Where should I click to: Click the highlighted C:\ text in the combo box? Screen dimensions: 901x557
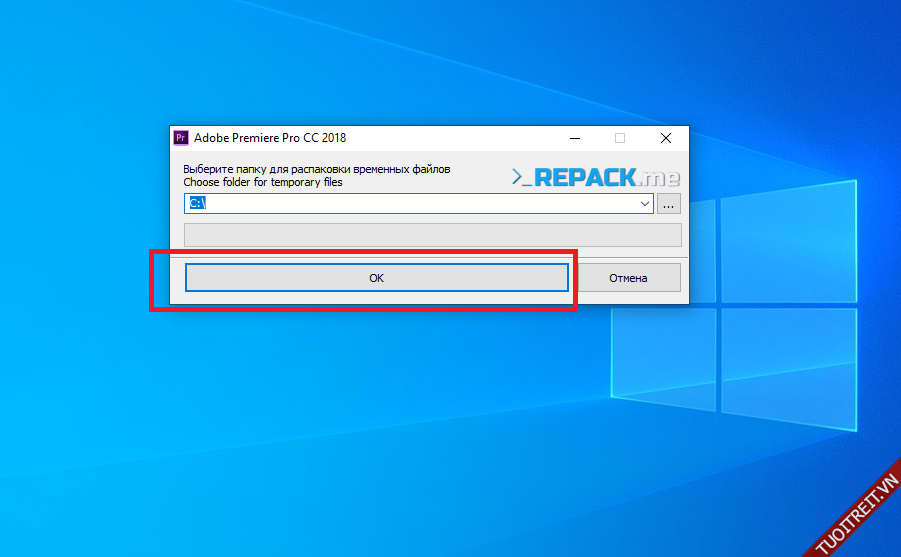(196, 204)
